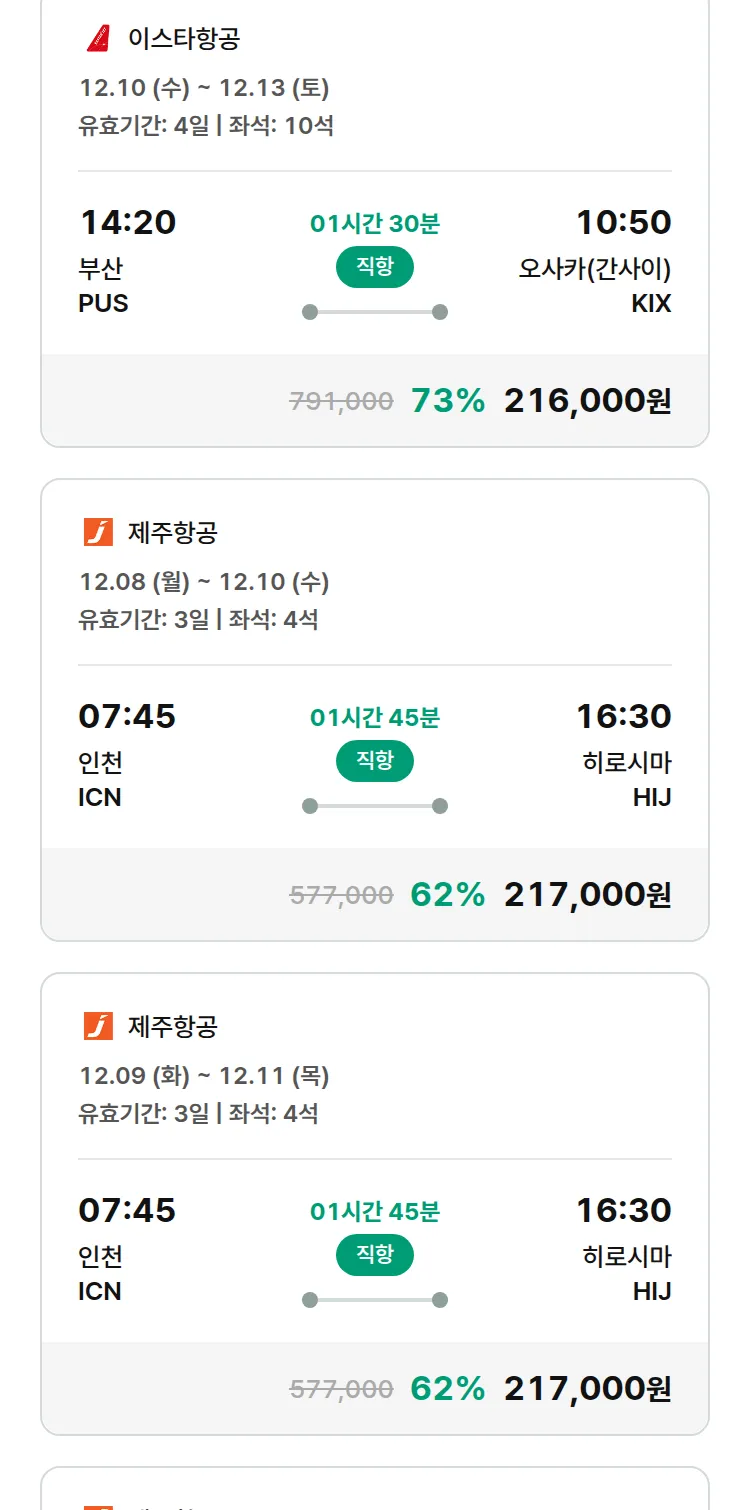Click the Eastar Jet red tail logo
Screen dimensions: 750x1510
click(98, 39)
